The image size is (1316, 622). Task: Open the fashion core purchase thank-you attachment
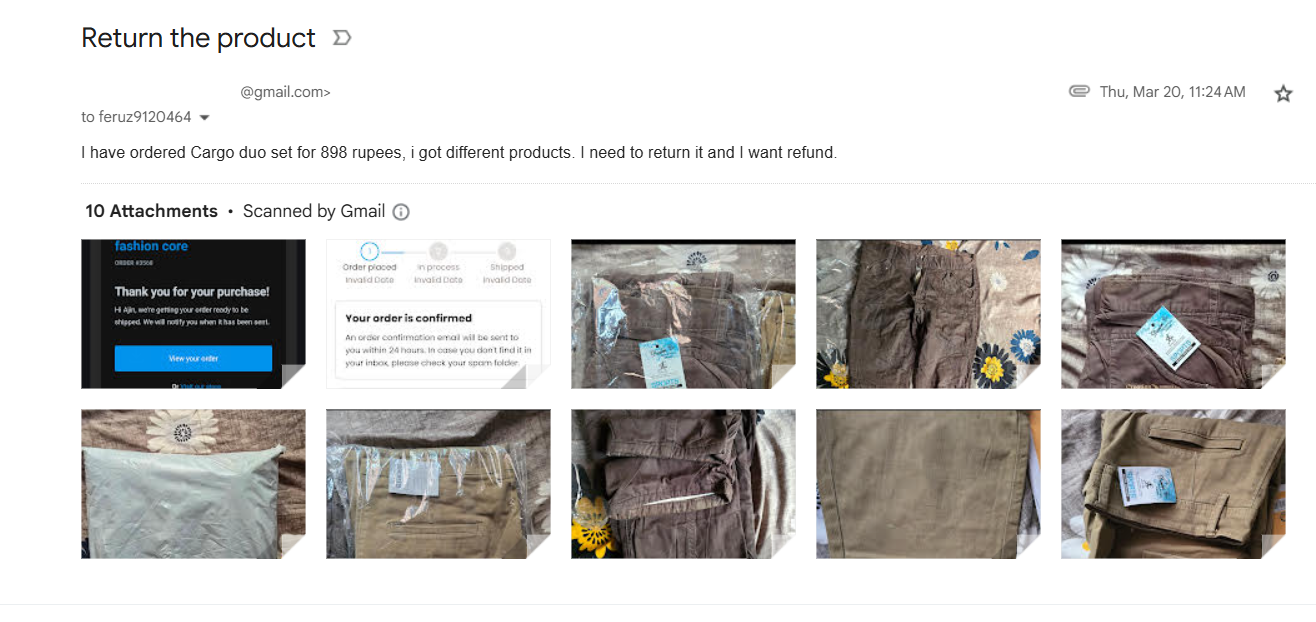coord(193,314)
